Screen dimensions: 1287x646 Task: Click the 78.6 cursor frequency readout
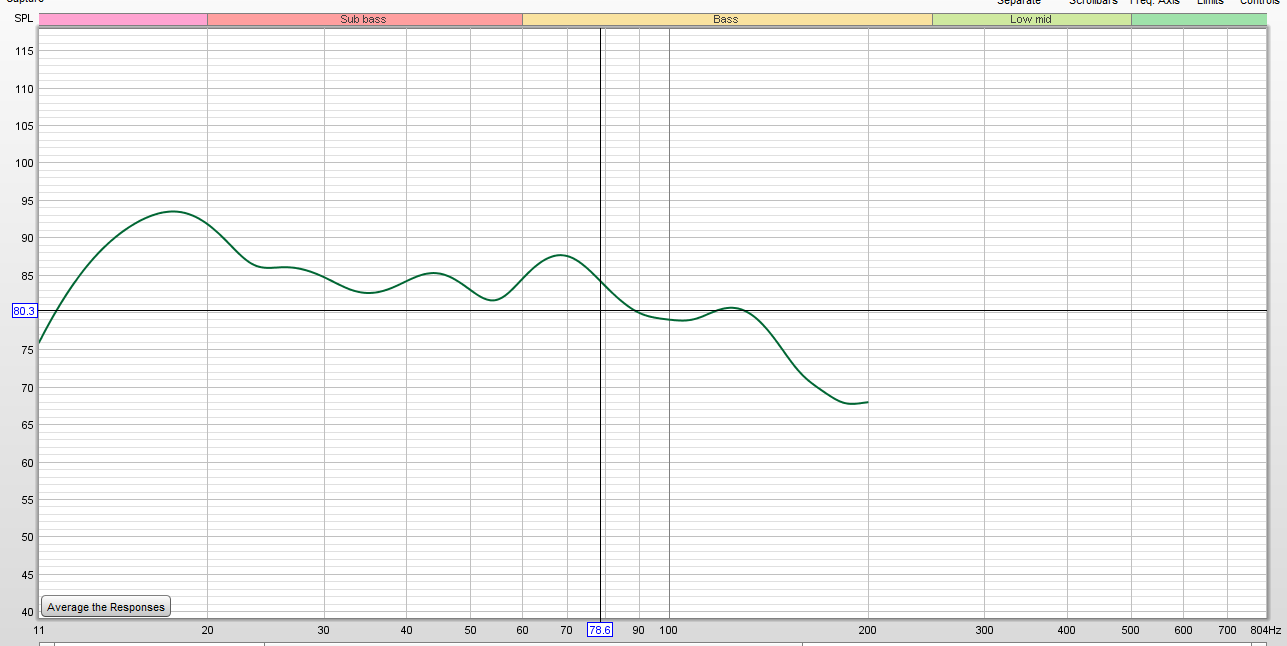[599, 630]
